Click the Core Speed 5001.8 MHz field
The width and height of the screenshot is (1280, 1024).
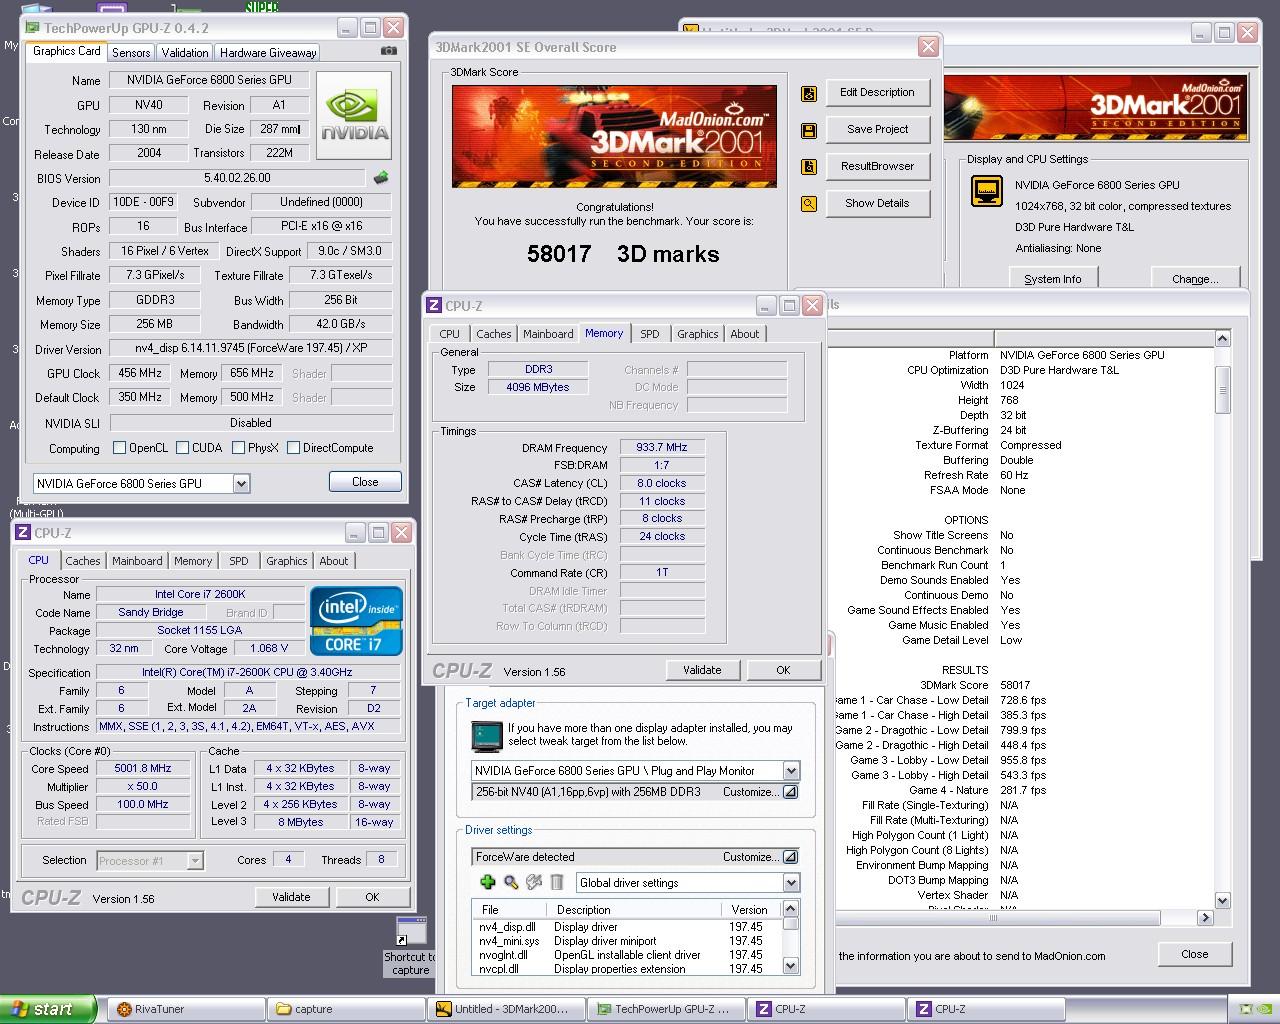[143, 768]
